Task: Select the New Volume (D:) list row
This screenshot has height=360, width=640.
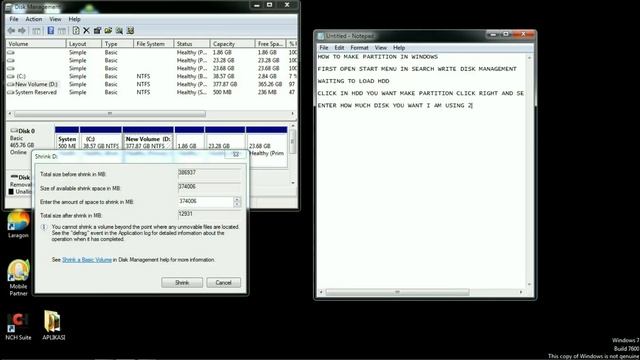Action: click(x=151, y=84)
